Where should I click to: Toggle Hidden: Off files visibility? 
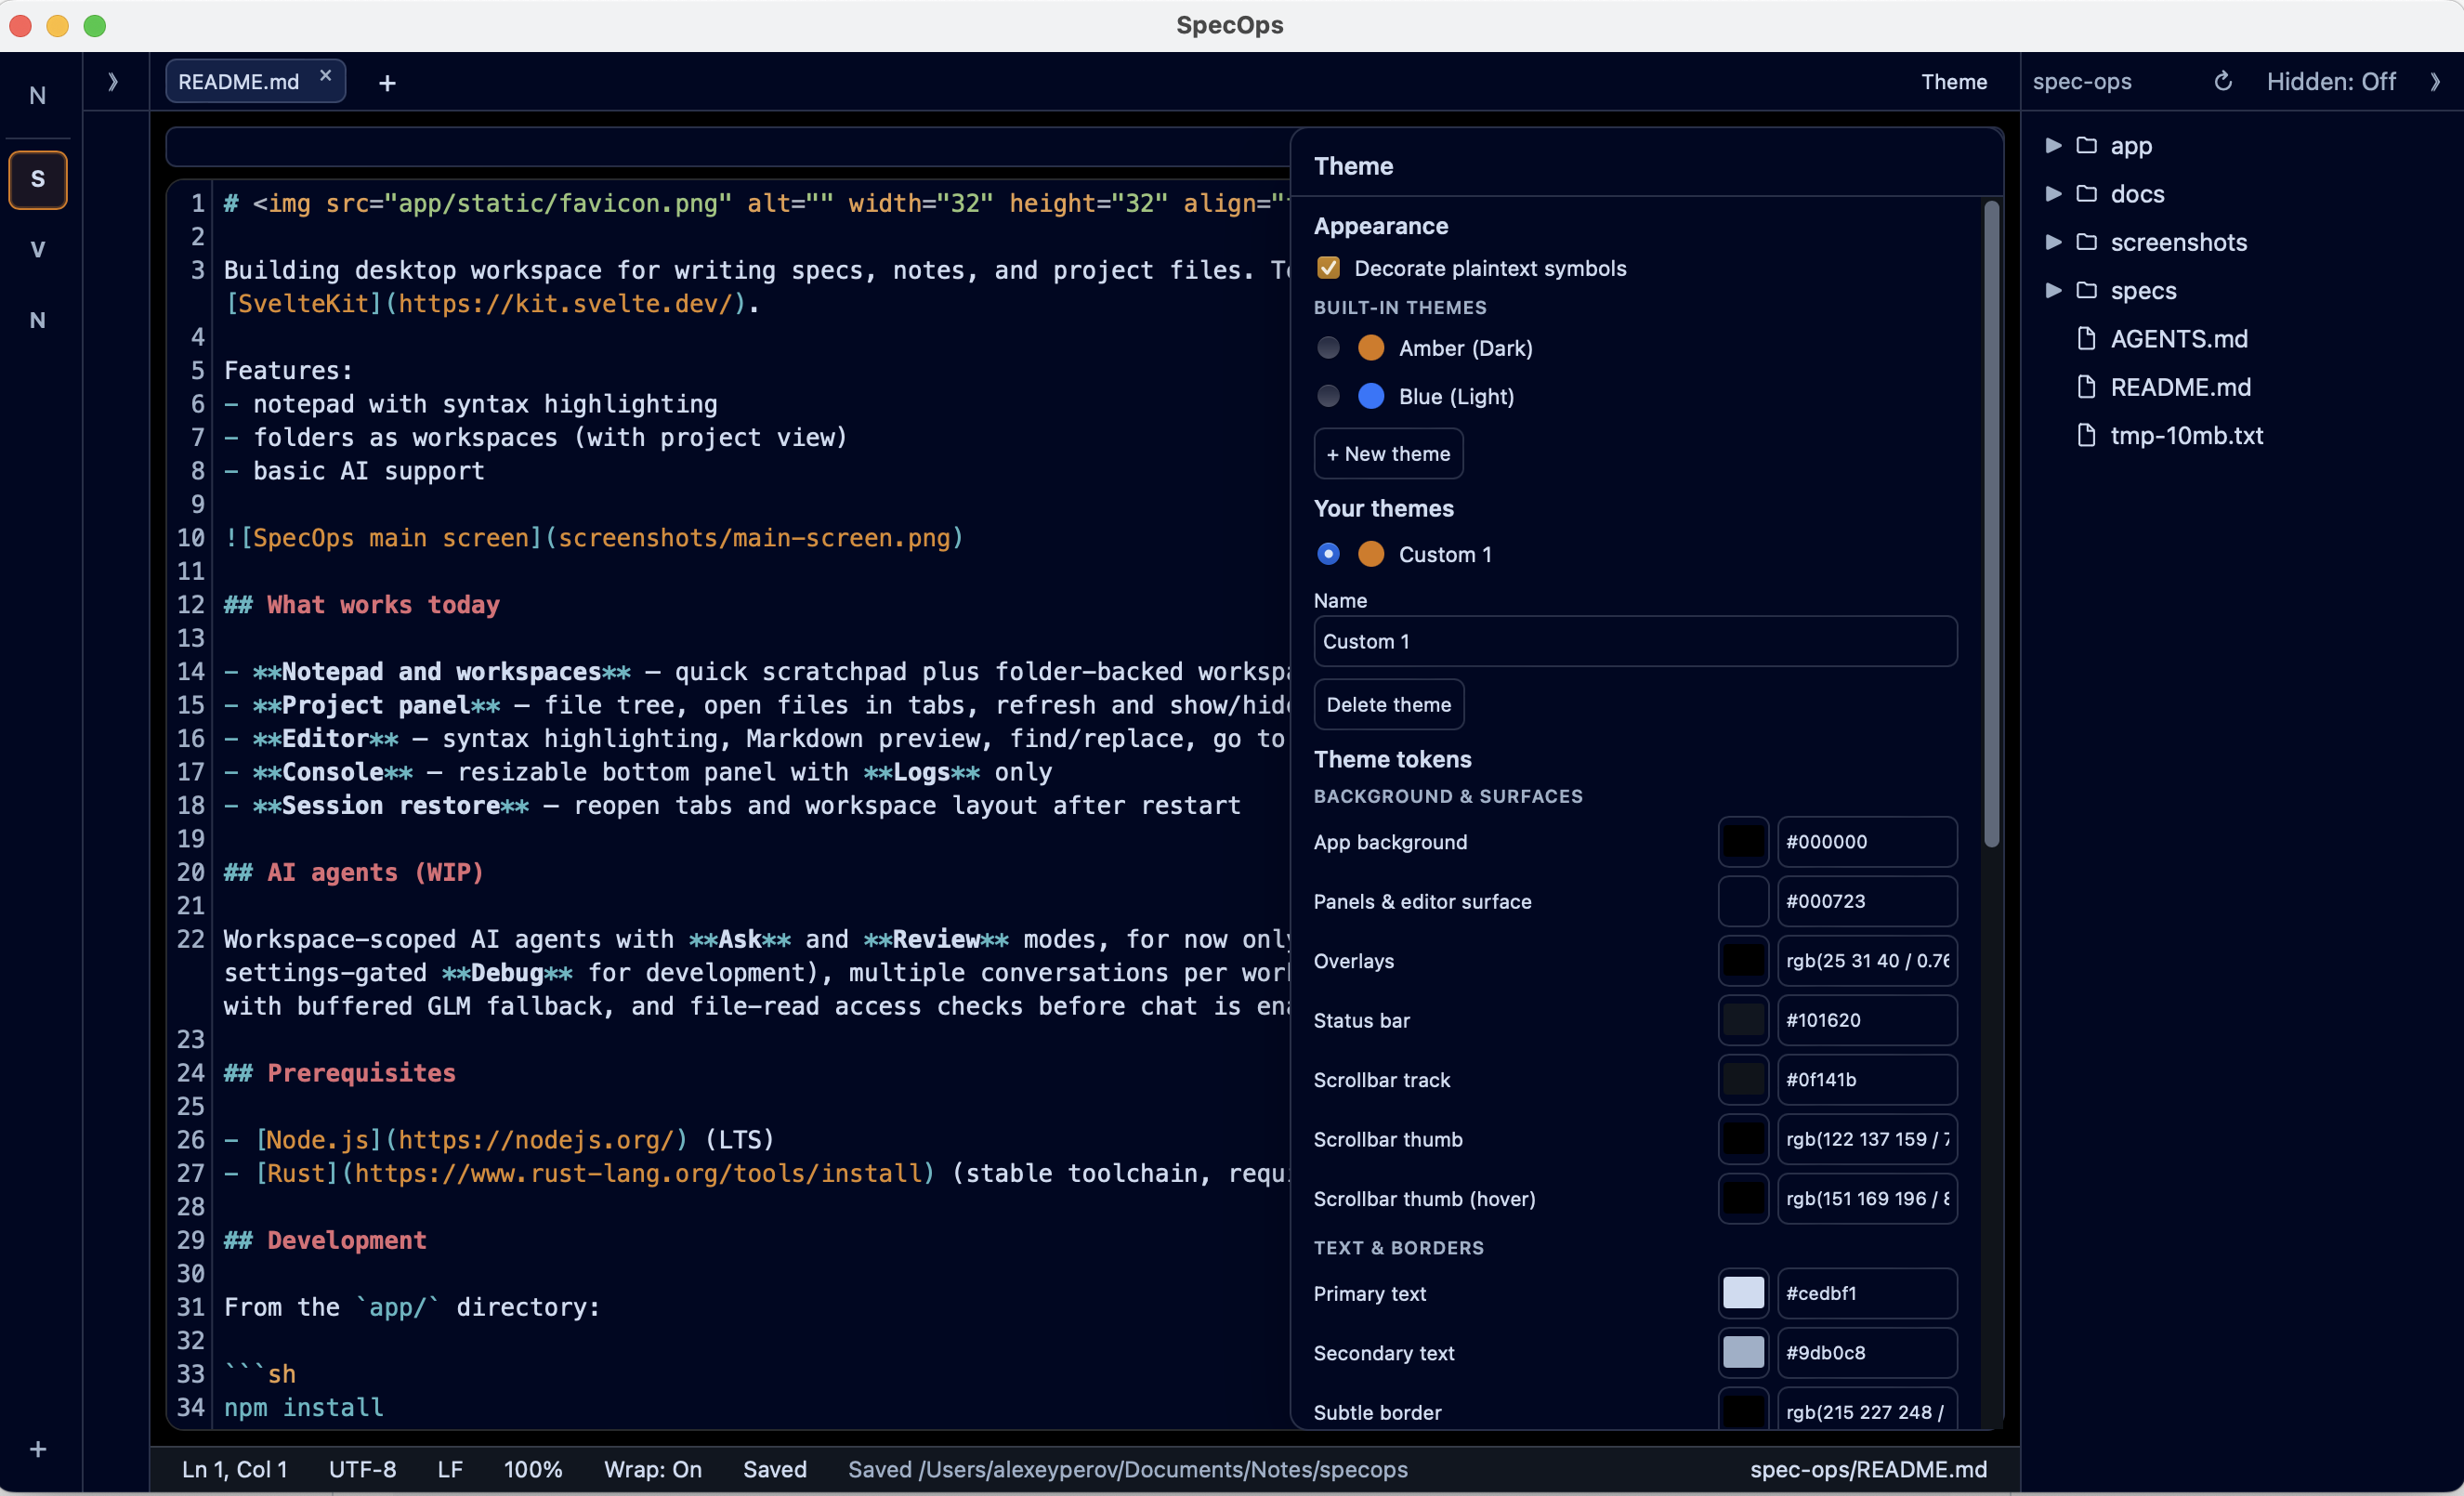click(x=2330, y=82)
